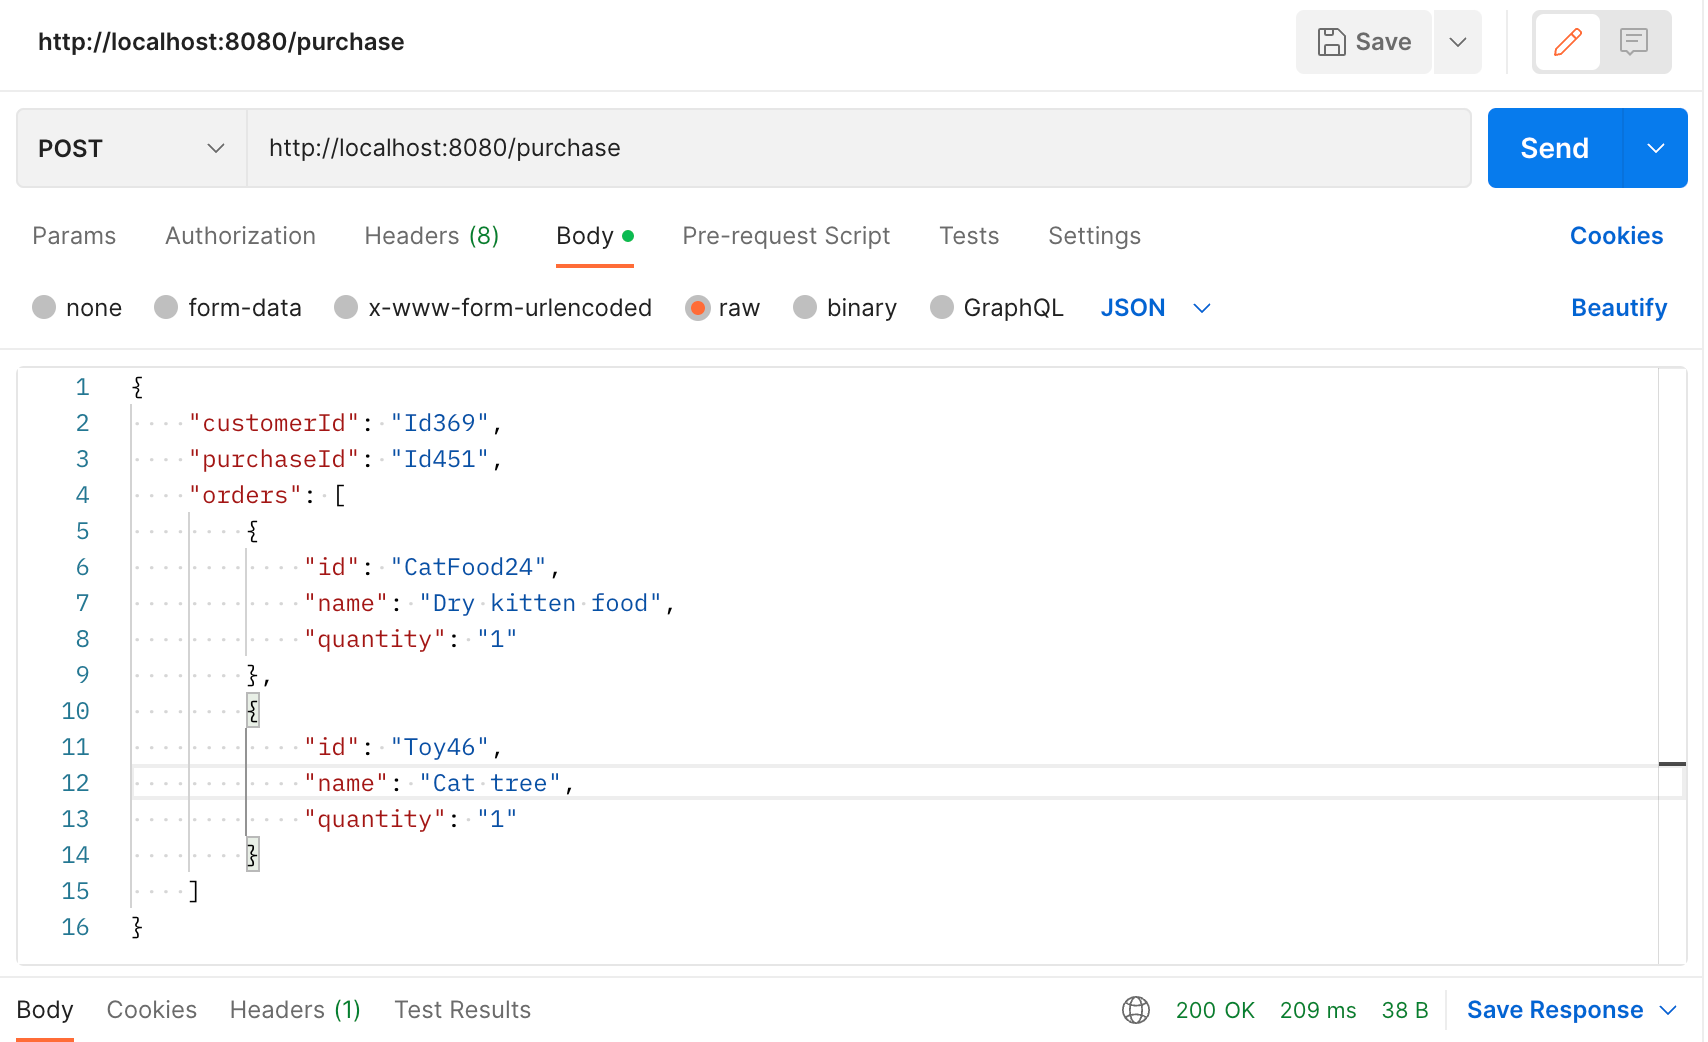
Task: Choose the GraphQL body type
Action: [942, 308]
